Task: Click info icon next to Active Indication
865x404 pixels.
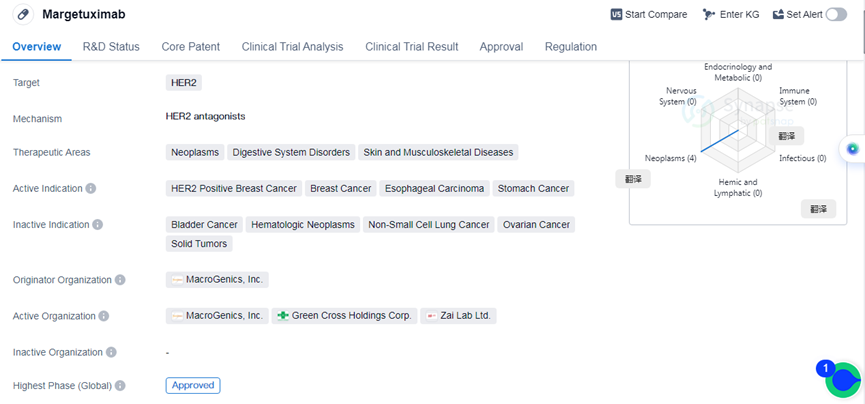Action: (x=91, y=188)
